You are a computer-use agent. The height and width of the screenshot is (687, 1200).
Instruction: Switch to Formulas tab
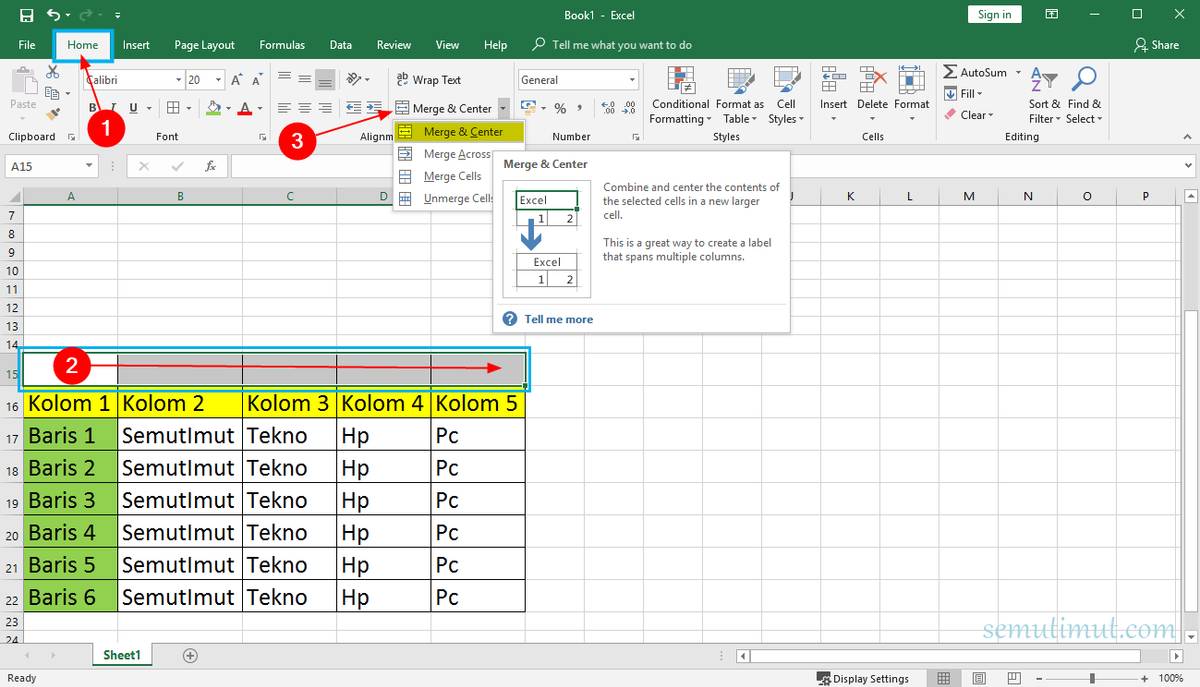[x=282, y=45]
